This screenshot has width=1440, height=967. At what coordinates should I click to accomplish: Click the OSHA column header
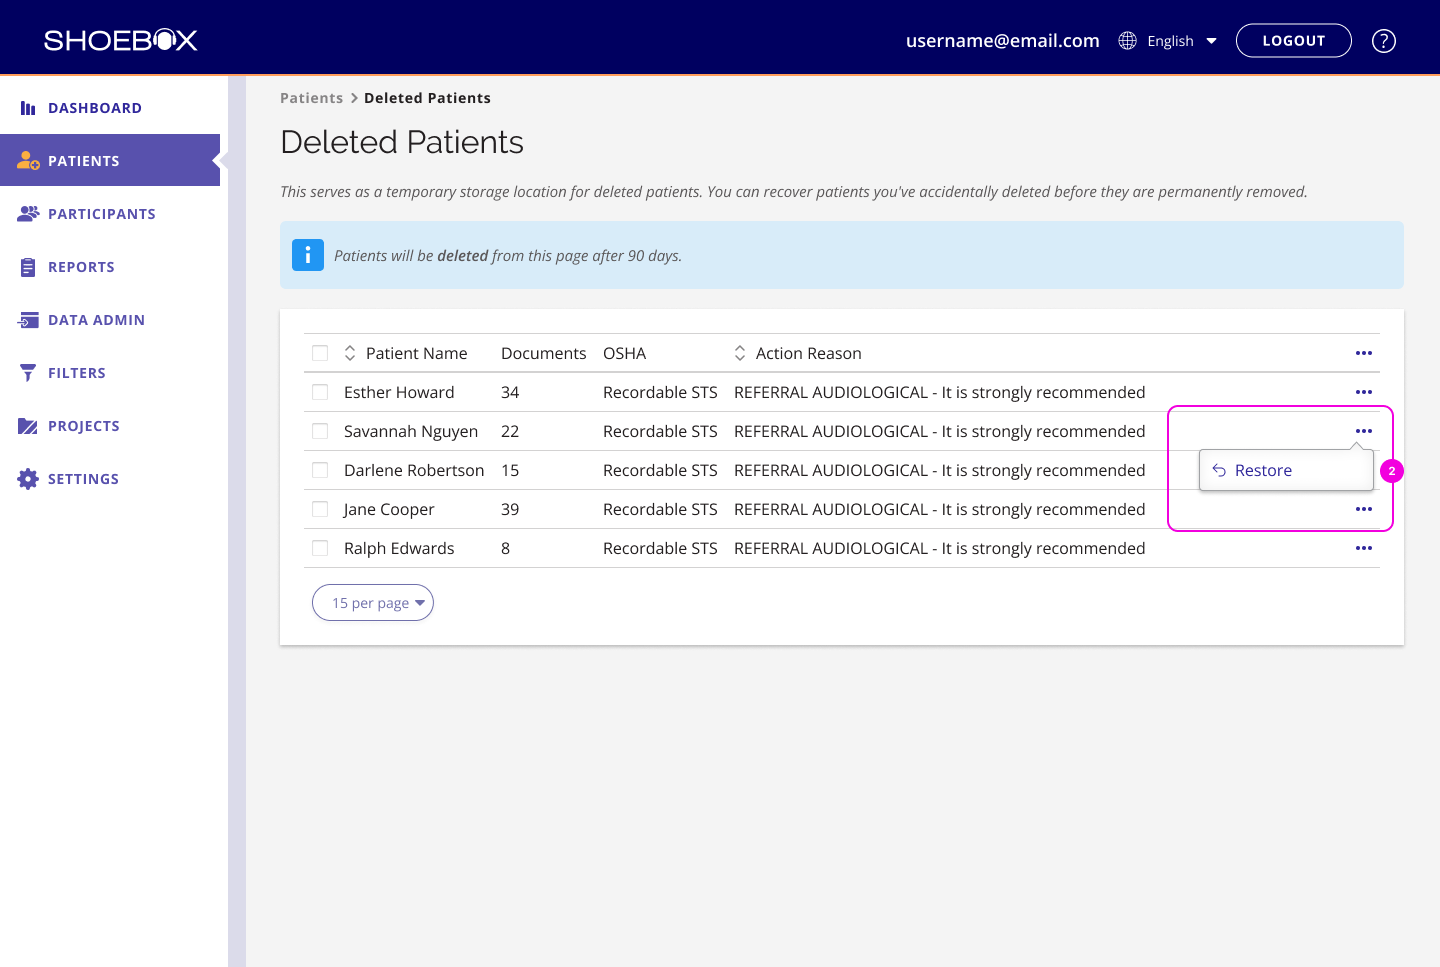pos(625,353)
